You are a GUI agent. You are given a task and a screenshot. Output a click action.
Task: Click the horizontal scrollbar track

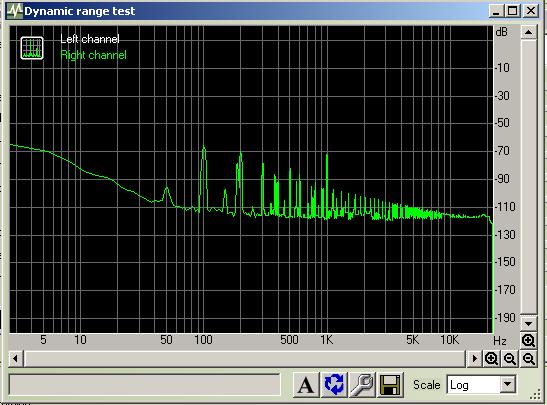click(x=245, y=358)
